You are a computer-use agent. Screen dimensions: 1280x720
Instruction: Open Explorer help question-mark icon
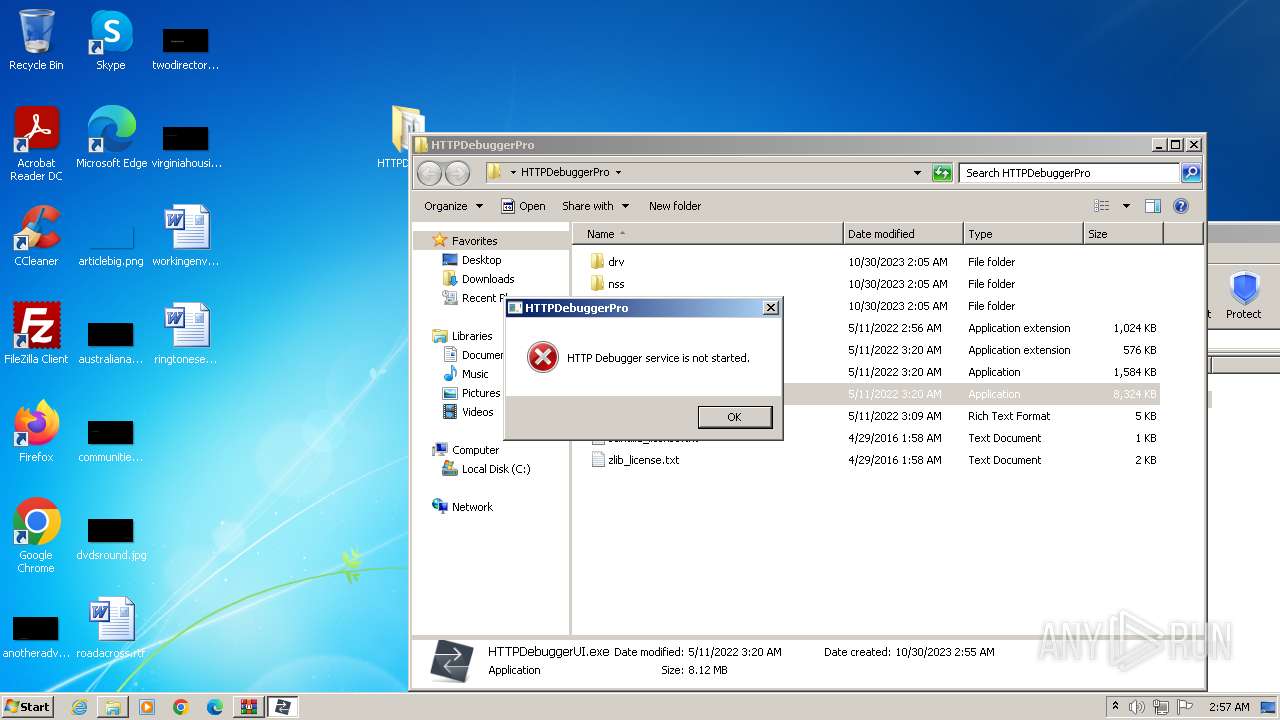pos(1181,206)
